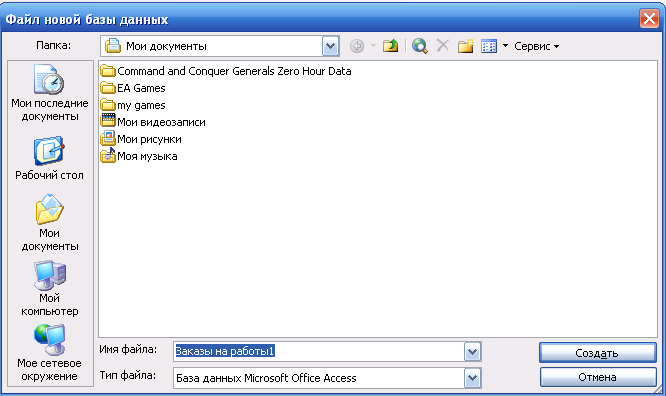Screen dimensions: 666x396
Task: Close the Файл новой базы данных dialog
Action: [649, 19]
